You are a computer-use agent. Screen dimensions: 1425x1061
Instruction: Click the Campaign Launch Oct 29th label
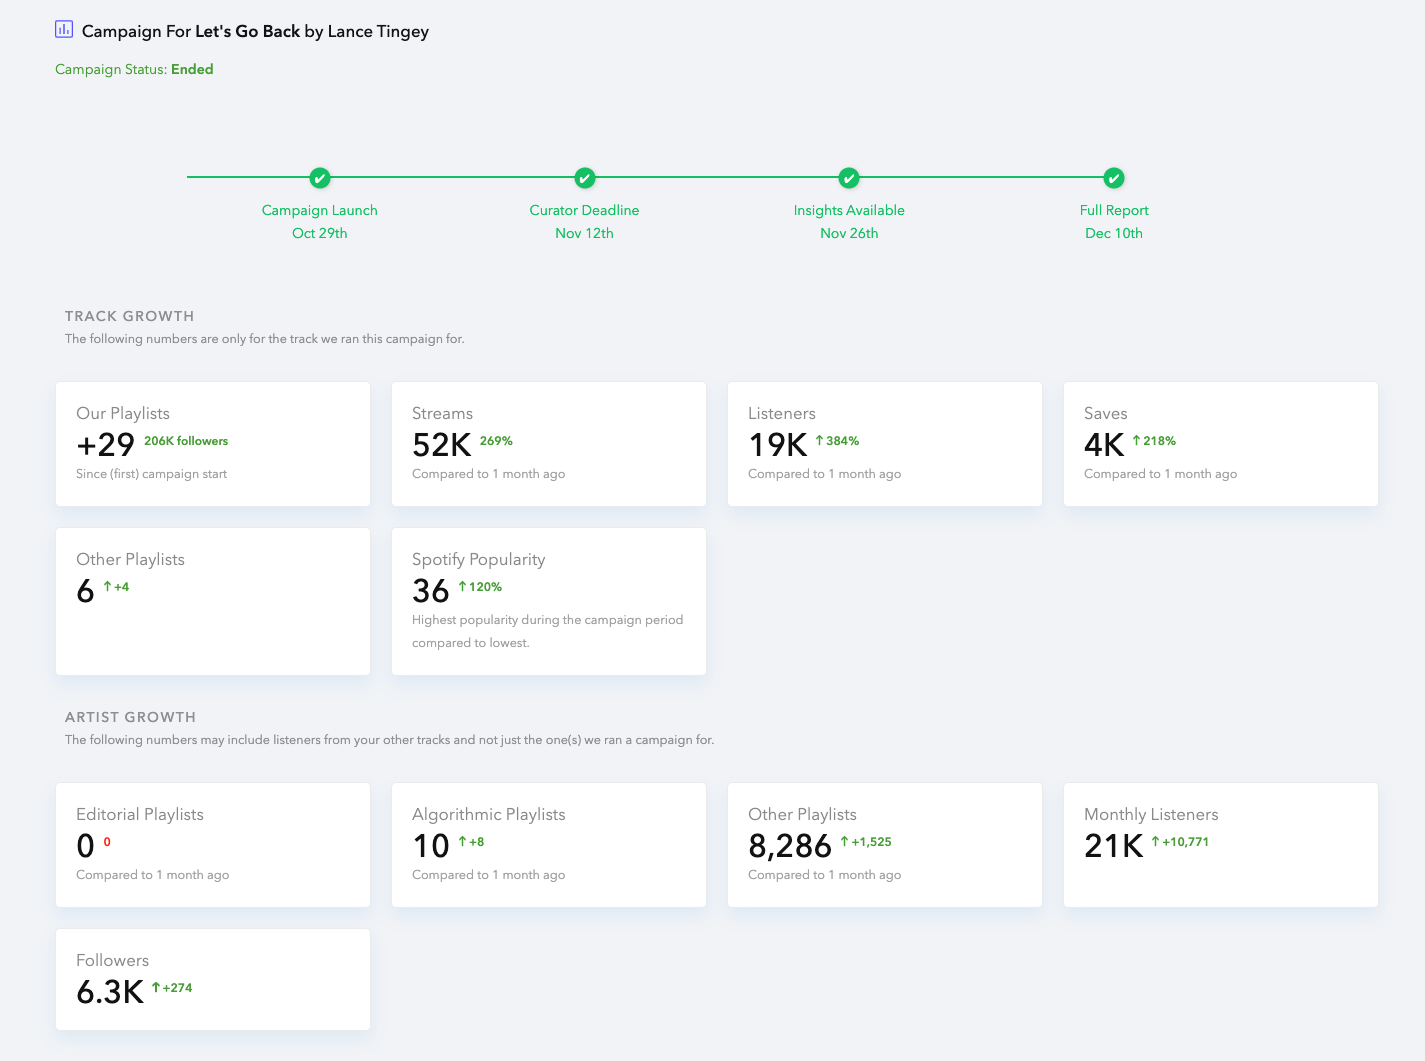pyautogui.click(x=320, y=221)
